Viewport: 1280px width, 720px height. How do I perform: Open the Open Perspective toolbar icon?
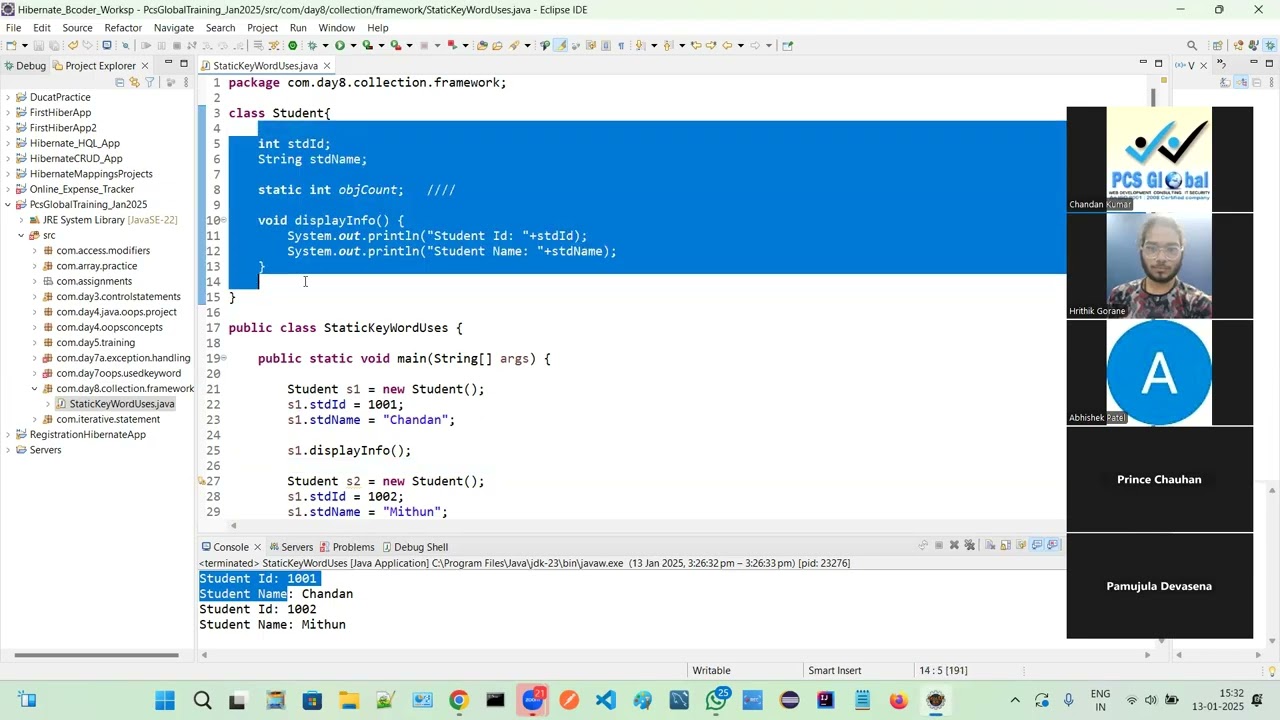[1217, 45]
